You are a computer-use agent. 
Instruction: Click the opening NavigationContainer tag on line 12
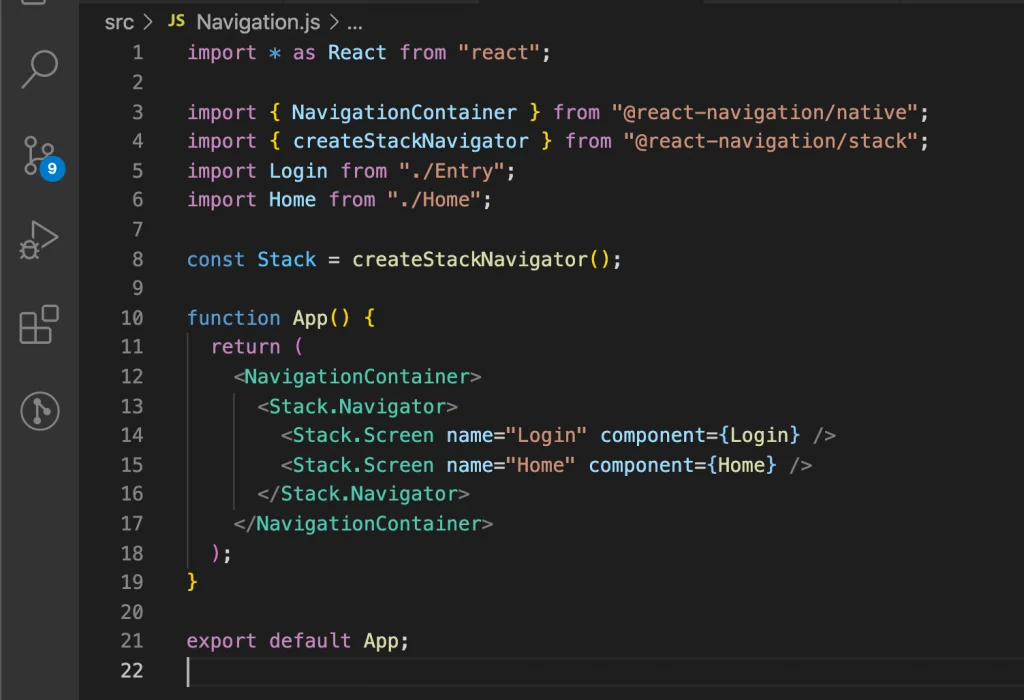click(357, 377)
